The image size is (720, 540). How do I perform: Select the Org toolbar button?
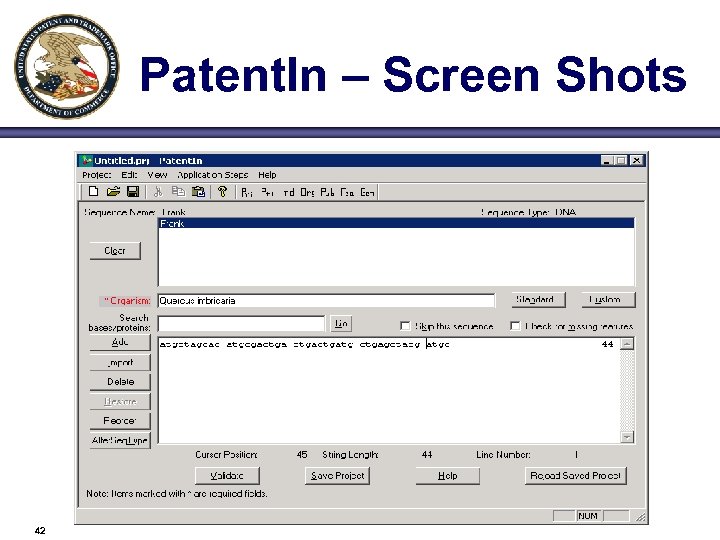pos(307,192)
